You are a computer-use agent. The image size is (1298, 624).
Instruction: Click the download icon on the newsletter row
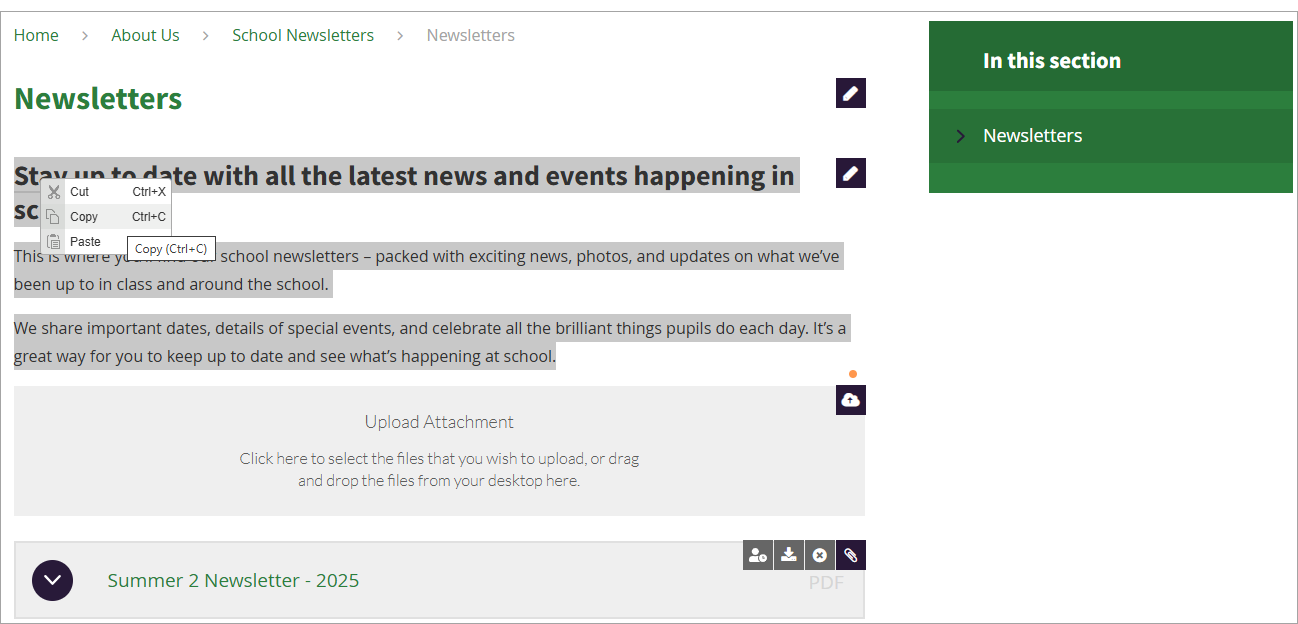click(x=789, y=555)
